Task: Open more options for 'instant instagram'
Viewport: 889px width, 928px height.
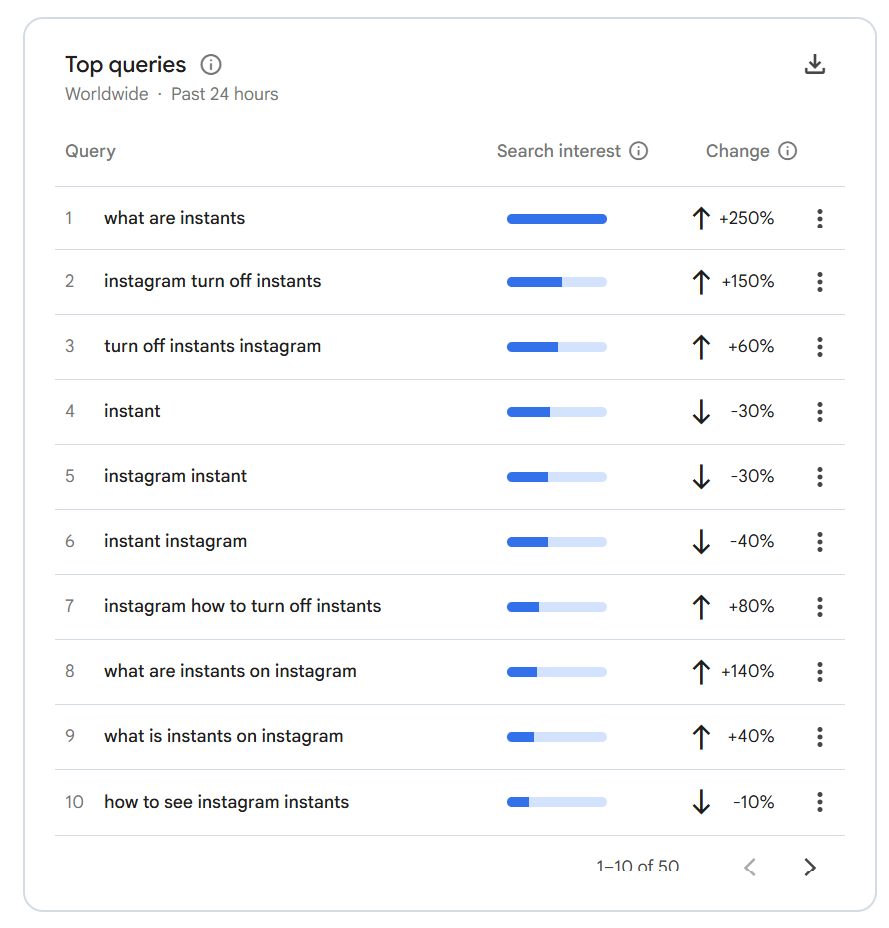Action: pos(820,542)
